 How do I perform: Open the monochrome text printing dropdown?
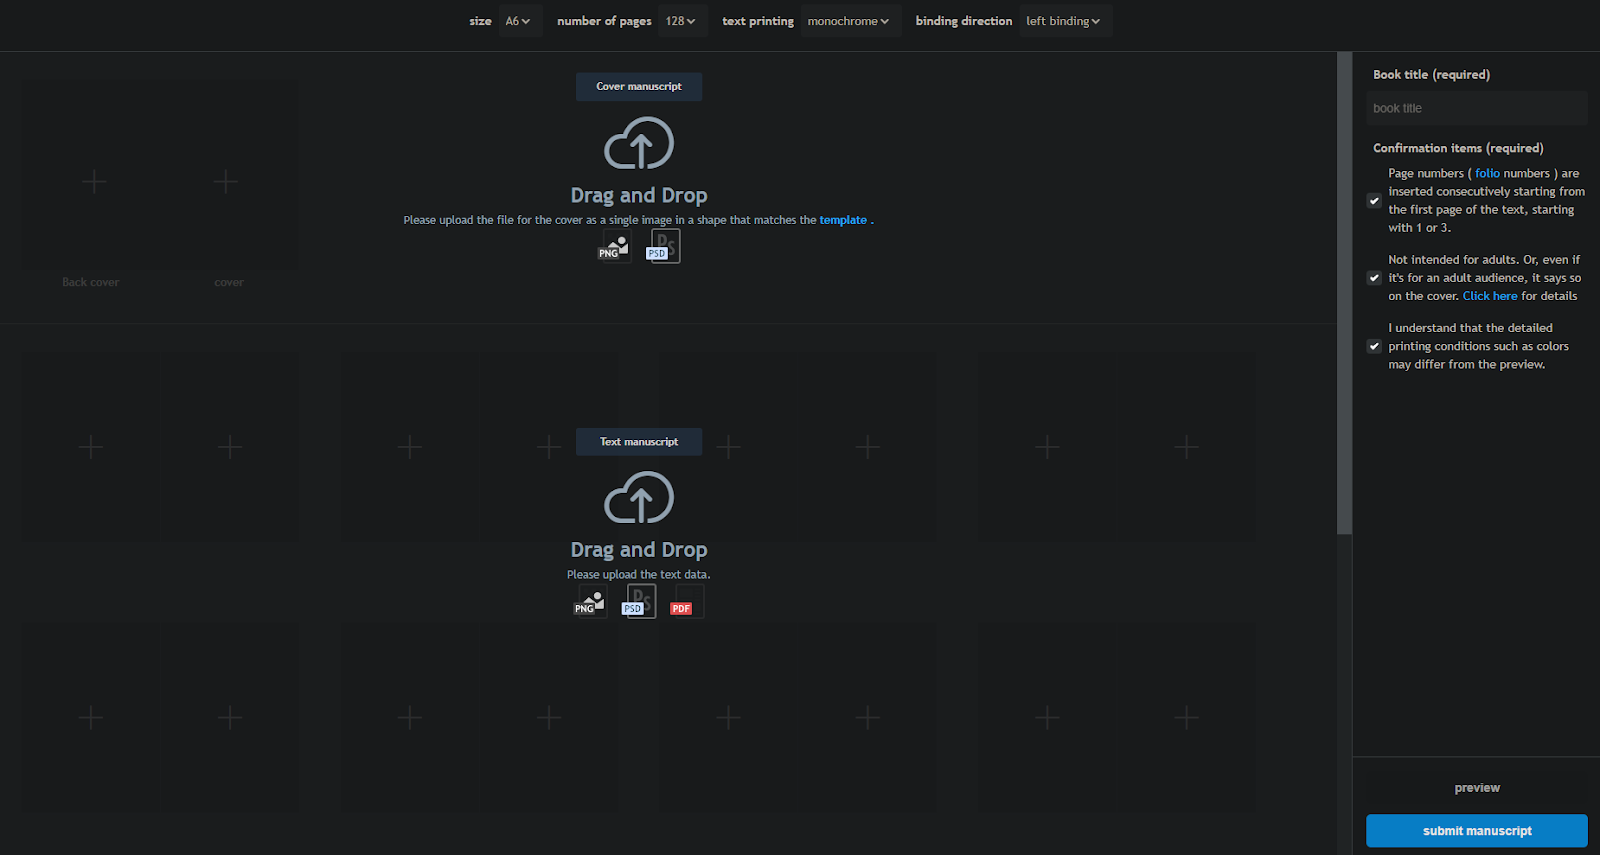849,21
